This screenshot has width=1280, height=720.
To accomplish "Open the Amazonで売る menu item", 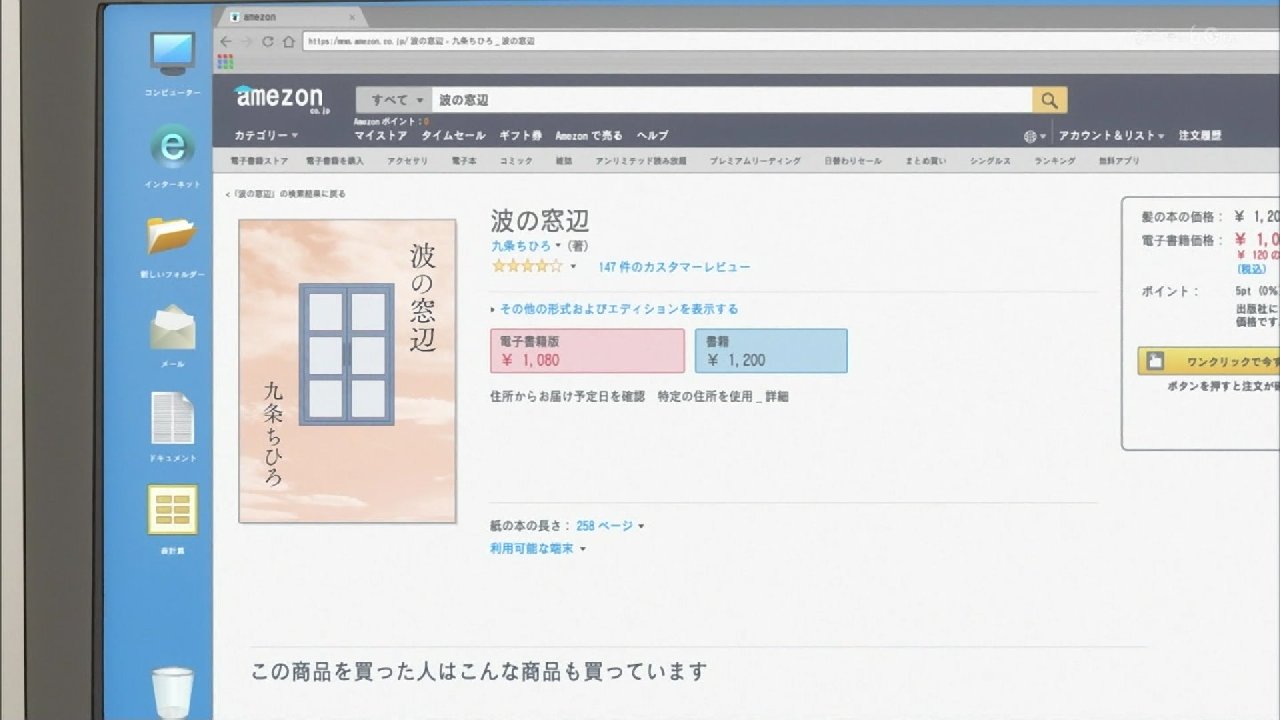I will [589, 136].
